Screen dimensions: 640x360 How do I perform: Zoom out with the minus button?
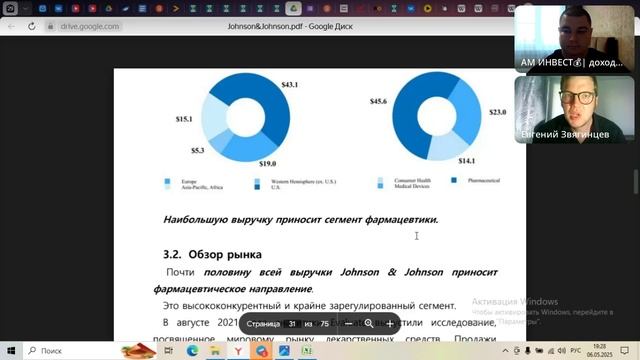click(x=348, y=324)
